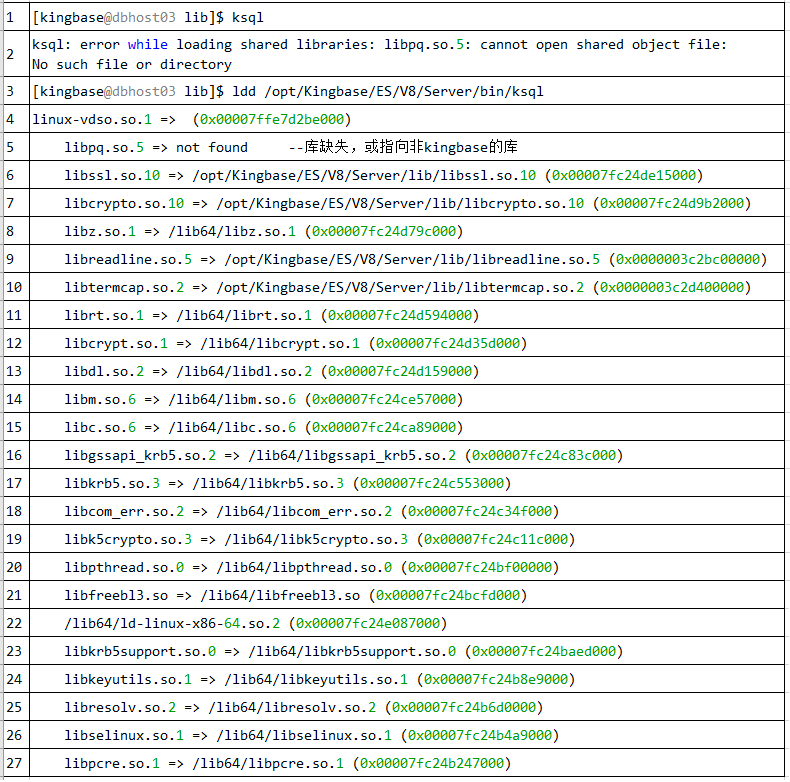Click the linux-vdso.so.1 line
The height and width of the screenshot is (782, 790).
click(x=191, y=119)
